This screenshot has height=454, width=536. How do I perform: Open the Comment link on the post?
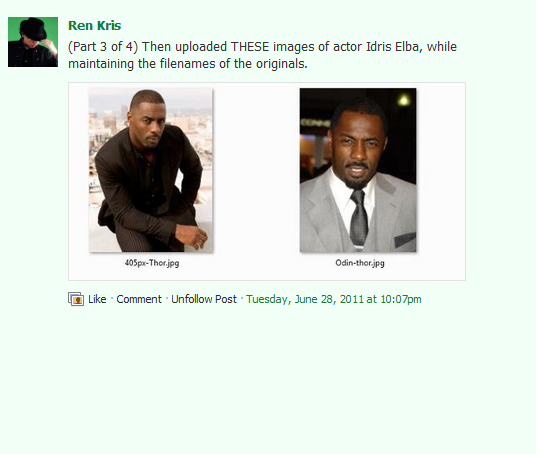point(139,299)
